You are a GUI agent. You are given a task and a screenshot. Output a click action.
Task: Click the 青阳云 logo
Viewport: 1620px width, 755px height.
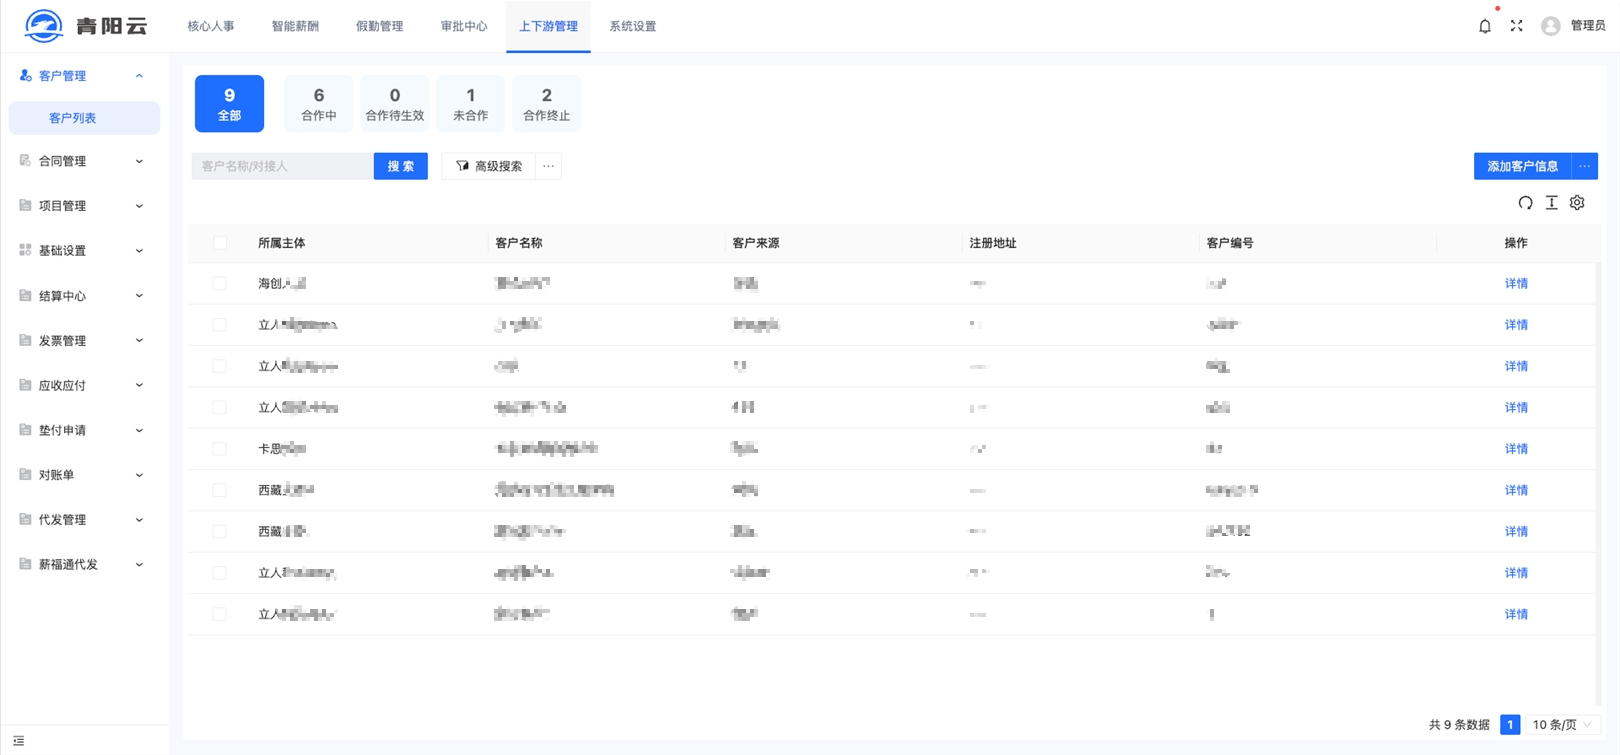tap(86, 26)
